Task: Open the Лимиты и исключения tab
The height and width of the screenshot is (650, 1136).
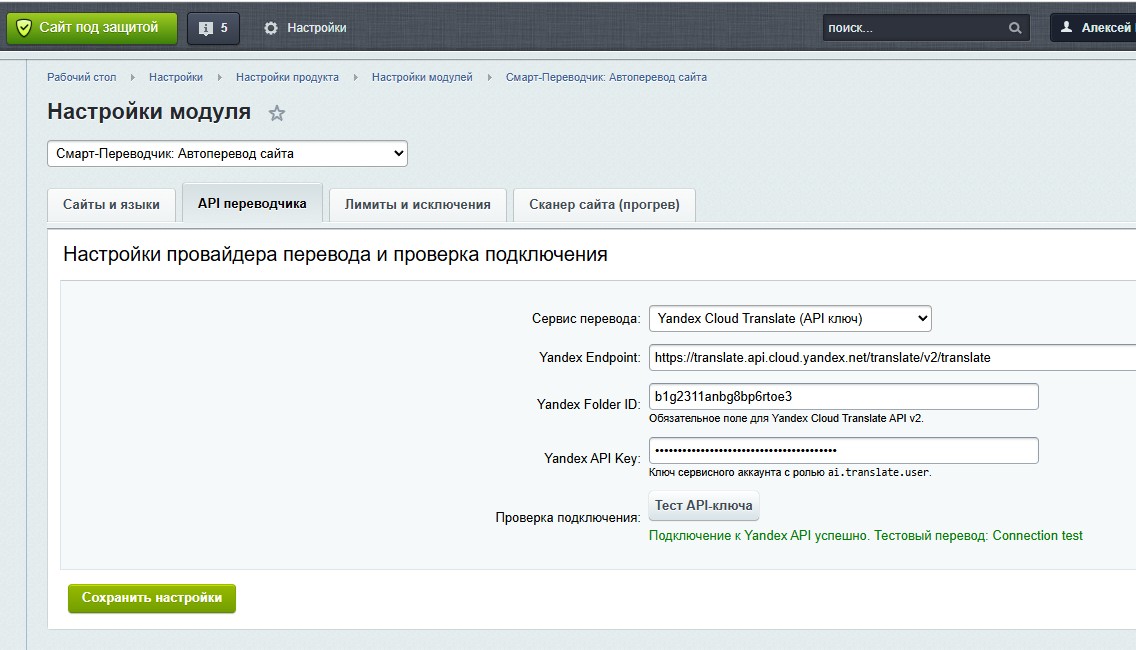Action: tap(417, 204)
